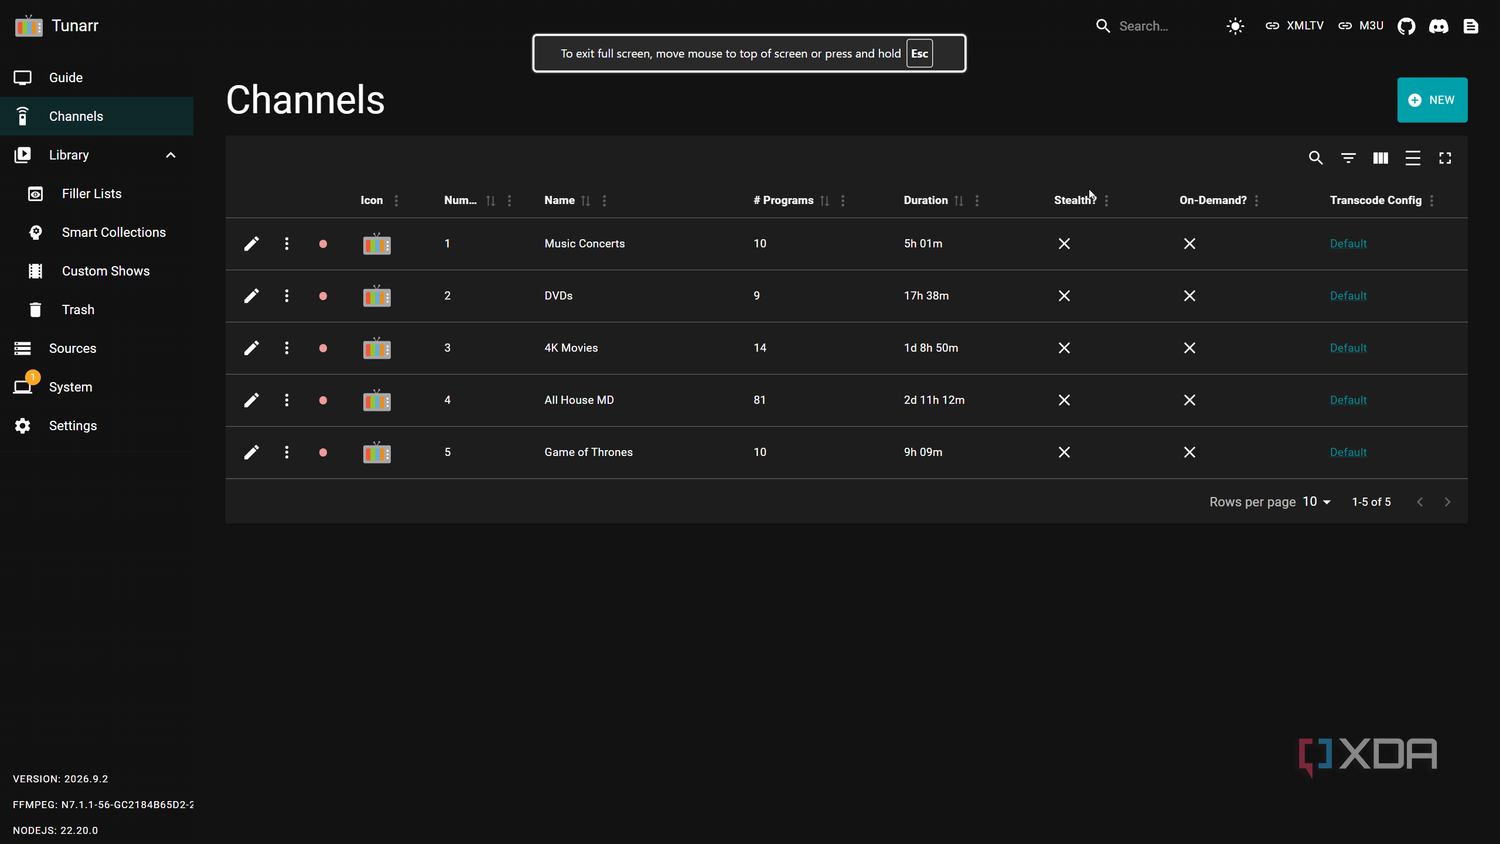
Task: Open Trash in sidebar
Action: [x=97, y=310]
